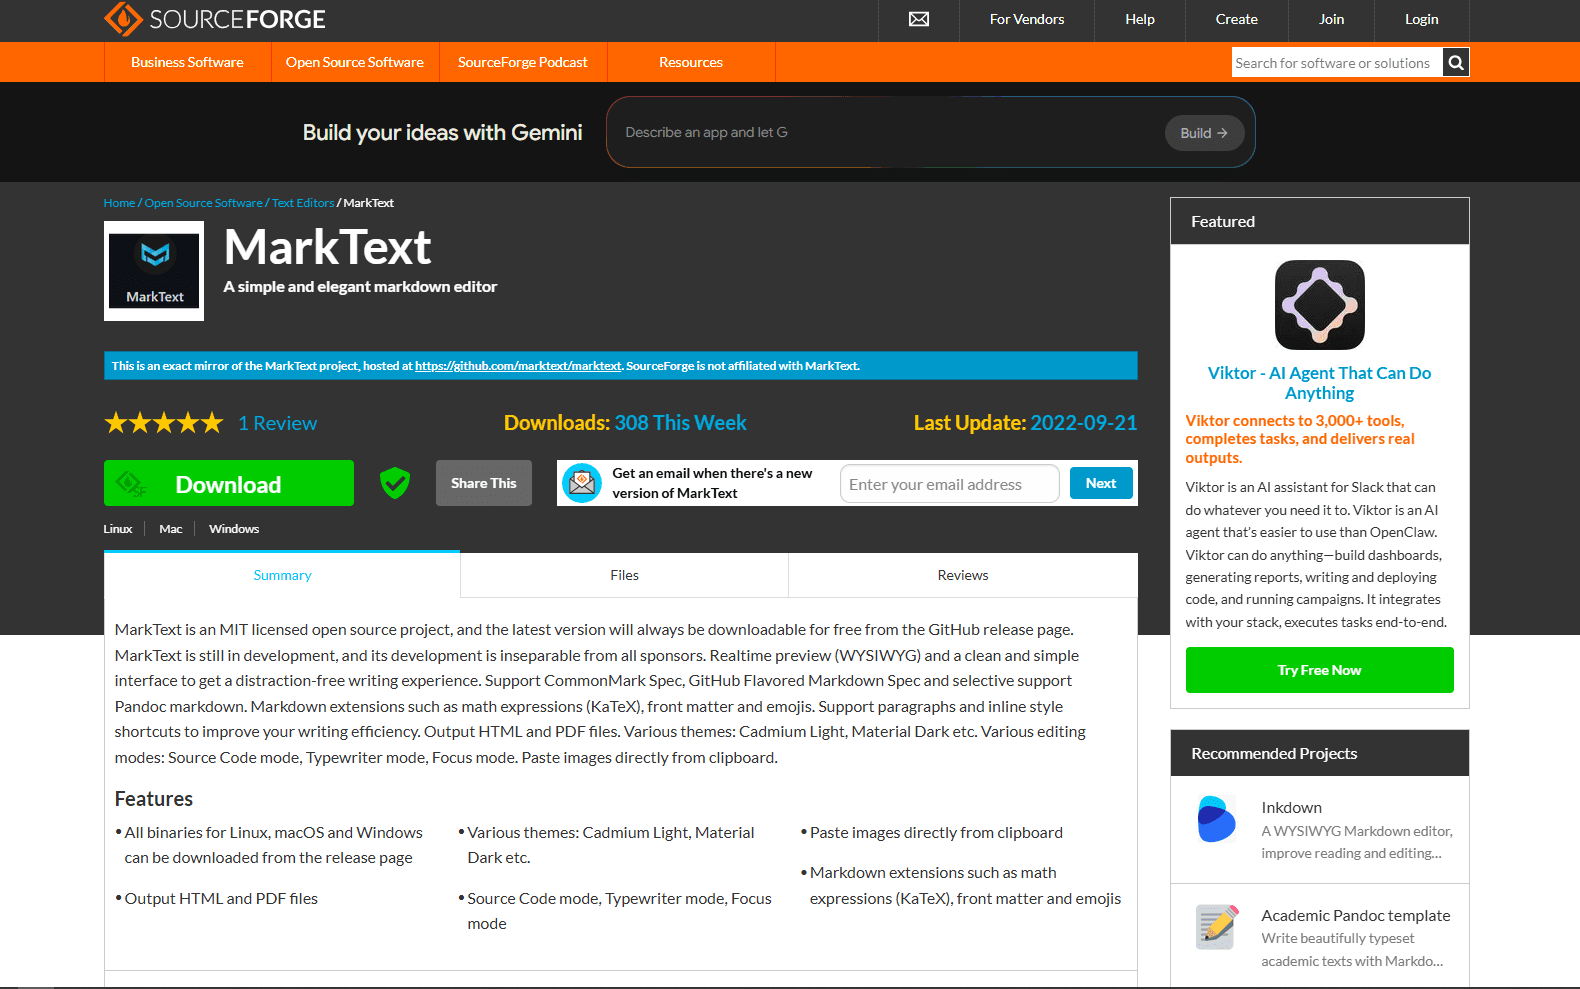
Task: Click the Next button for email updates
Action: click(x=1101, y=483)
